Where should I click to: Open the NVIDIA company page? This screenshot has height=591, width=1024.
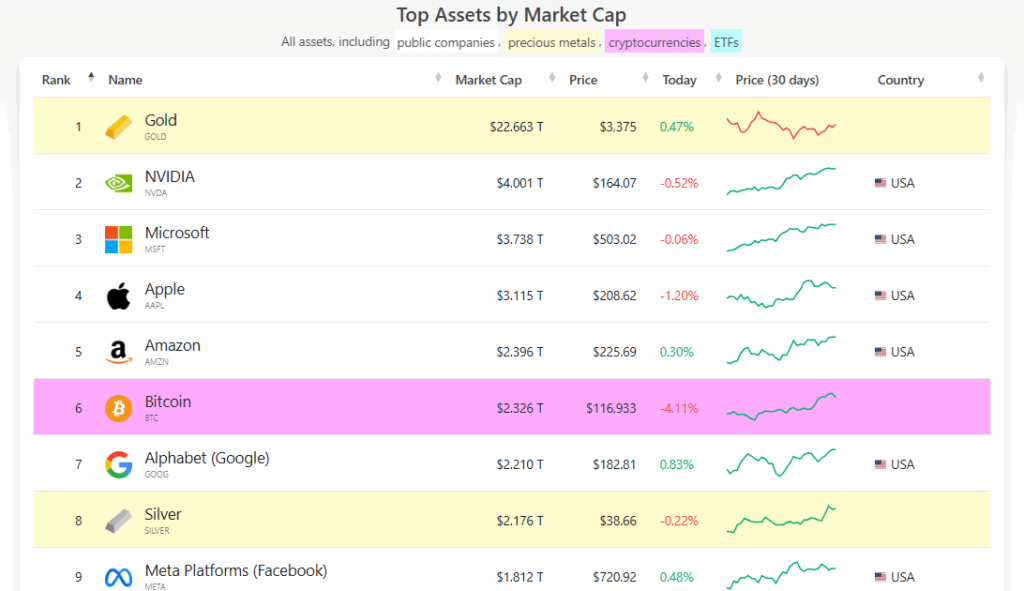[x=170, y=176]
